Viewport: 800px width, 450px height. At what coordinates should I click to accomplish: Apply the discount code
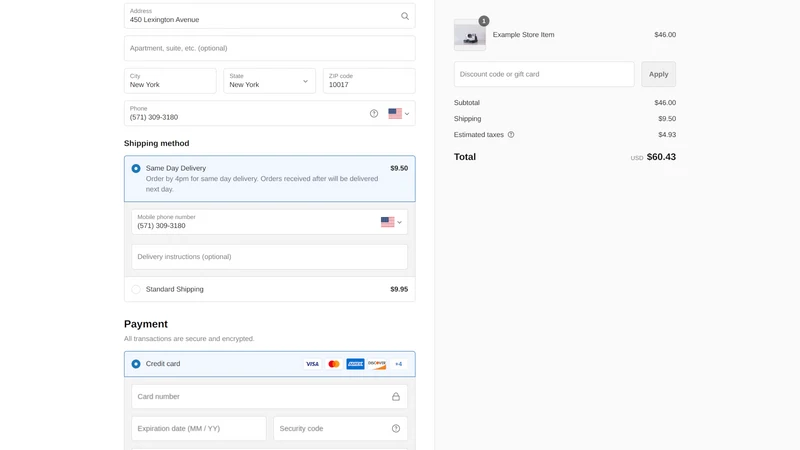tap(659, 74)
